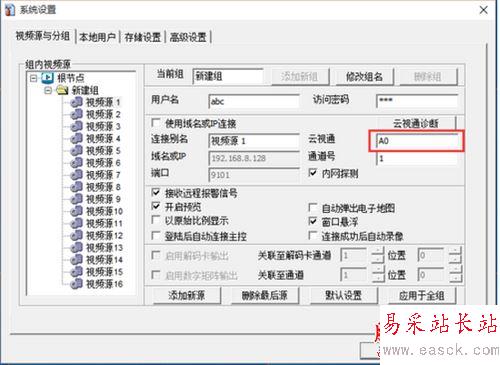Click the 云视通 number input field
The image size is (500, 365).
coord(417,141)
